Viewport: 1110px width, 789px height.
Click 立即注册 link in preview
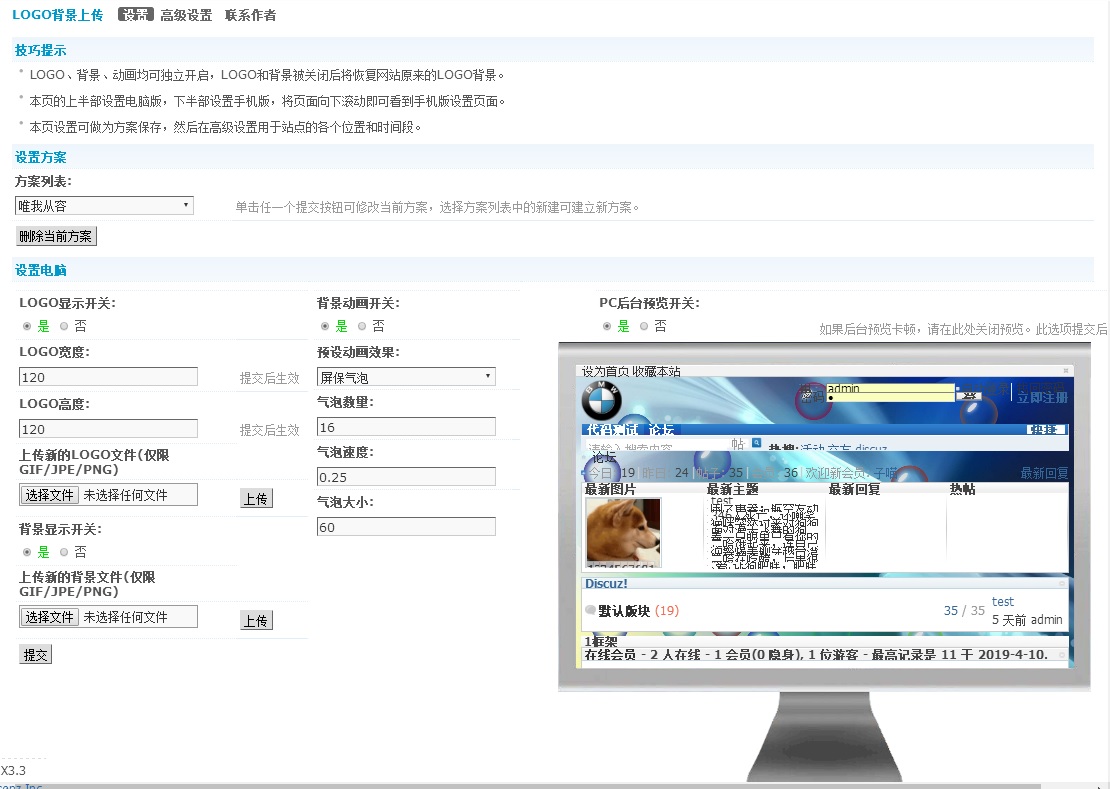pyautogui.click(x=1042, y=398)
